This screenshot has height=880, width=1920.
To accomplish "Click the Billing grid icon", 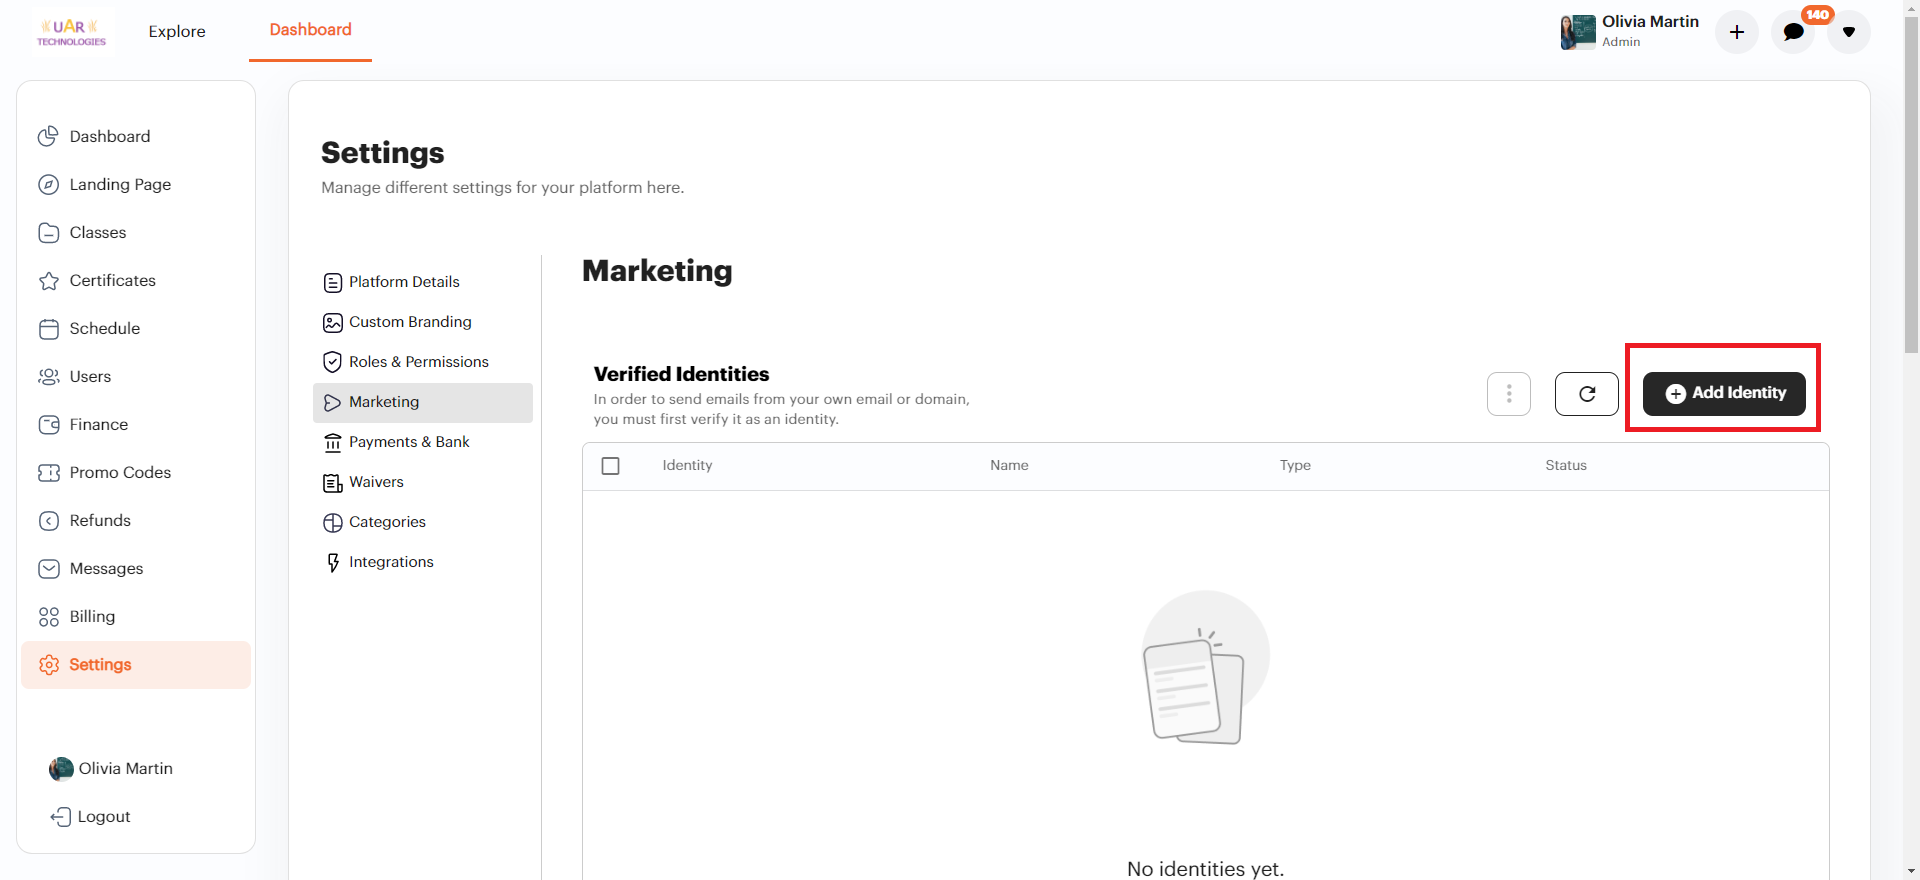I will 48,616.
